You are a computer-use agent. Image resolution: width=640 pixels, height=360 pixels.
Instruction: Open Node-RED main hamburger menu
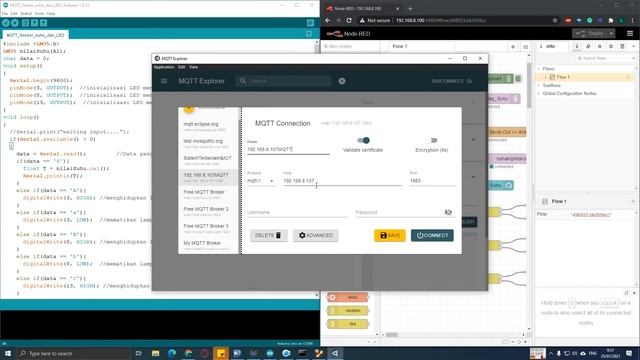[630, 33]
